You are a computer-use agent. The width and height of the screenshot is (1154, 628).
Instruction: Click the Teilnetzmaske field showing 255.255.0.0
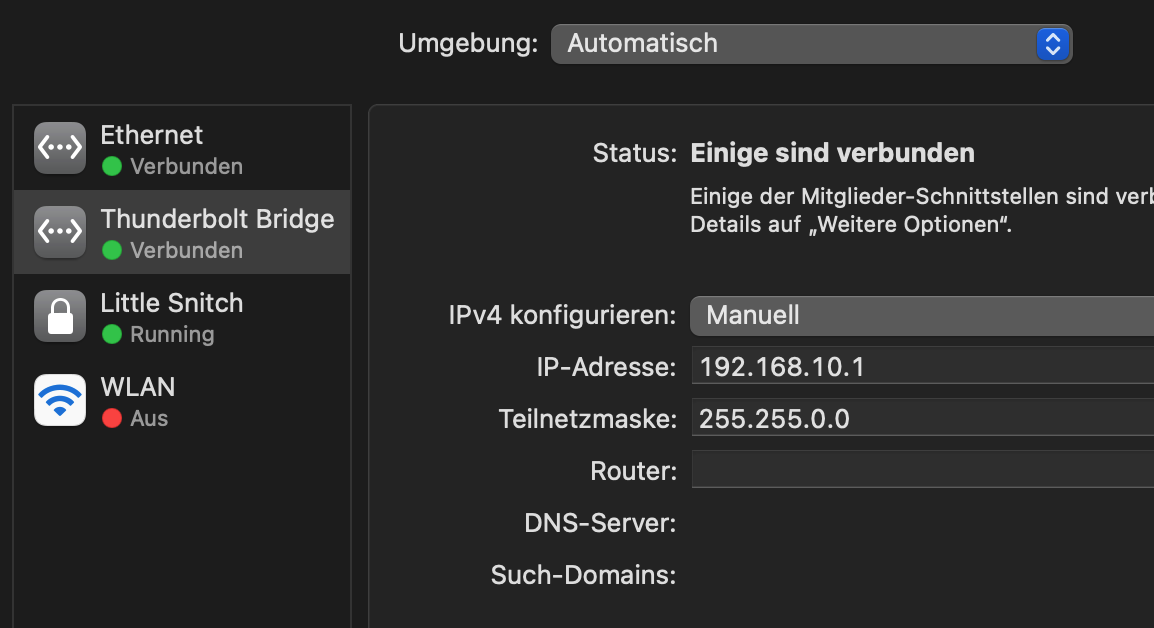coord(920,418)
